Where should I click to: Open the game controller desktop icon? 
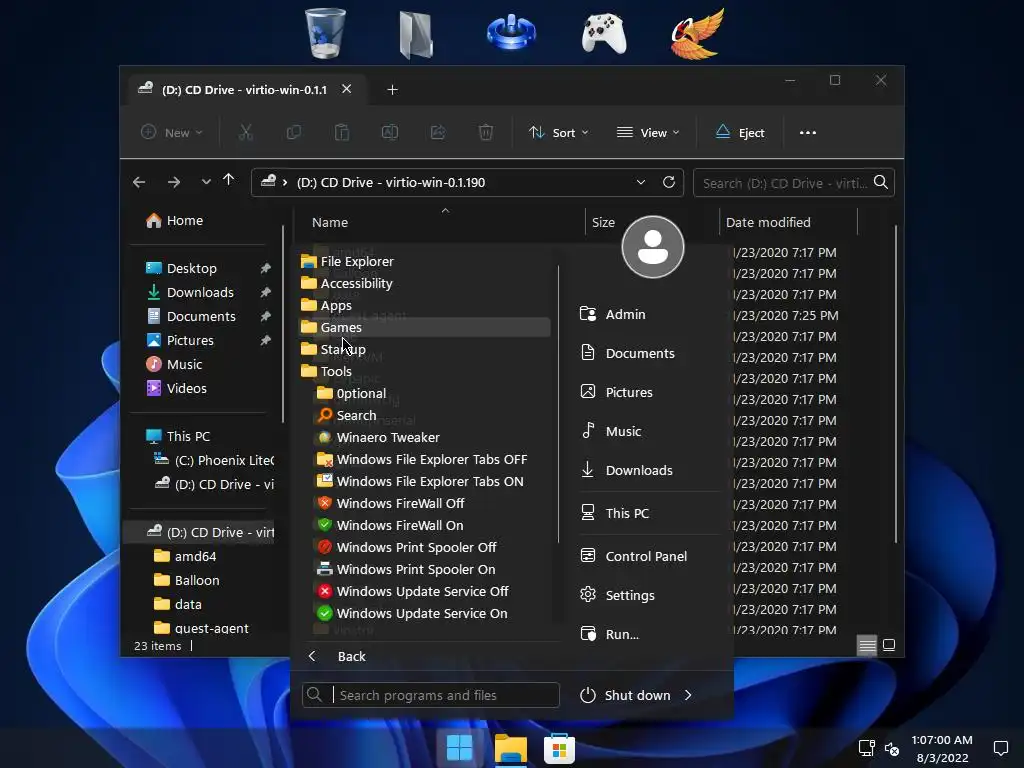pyautogui.click(x=604, y=34)
